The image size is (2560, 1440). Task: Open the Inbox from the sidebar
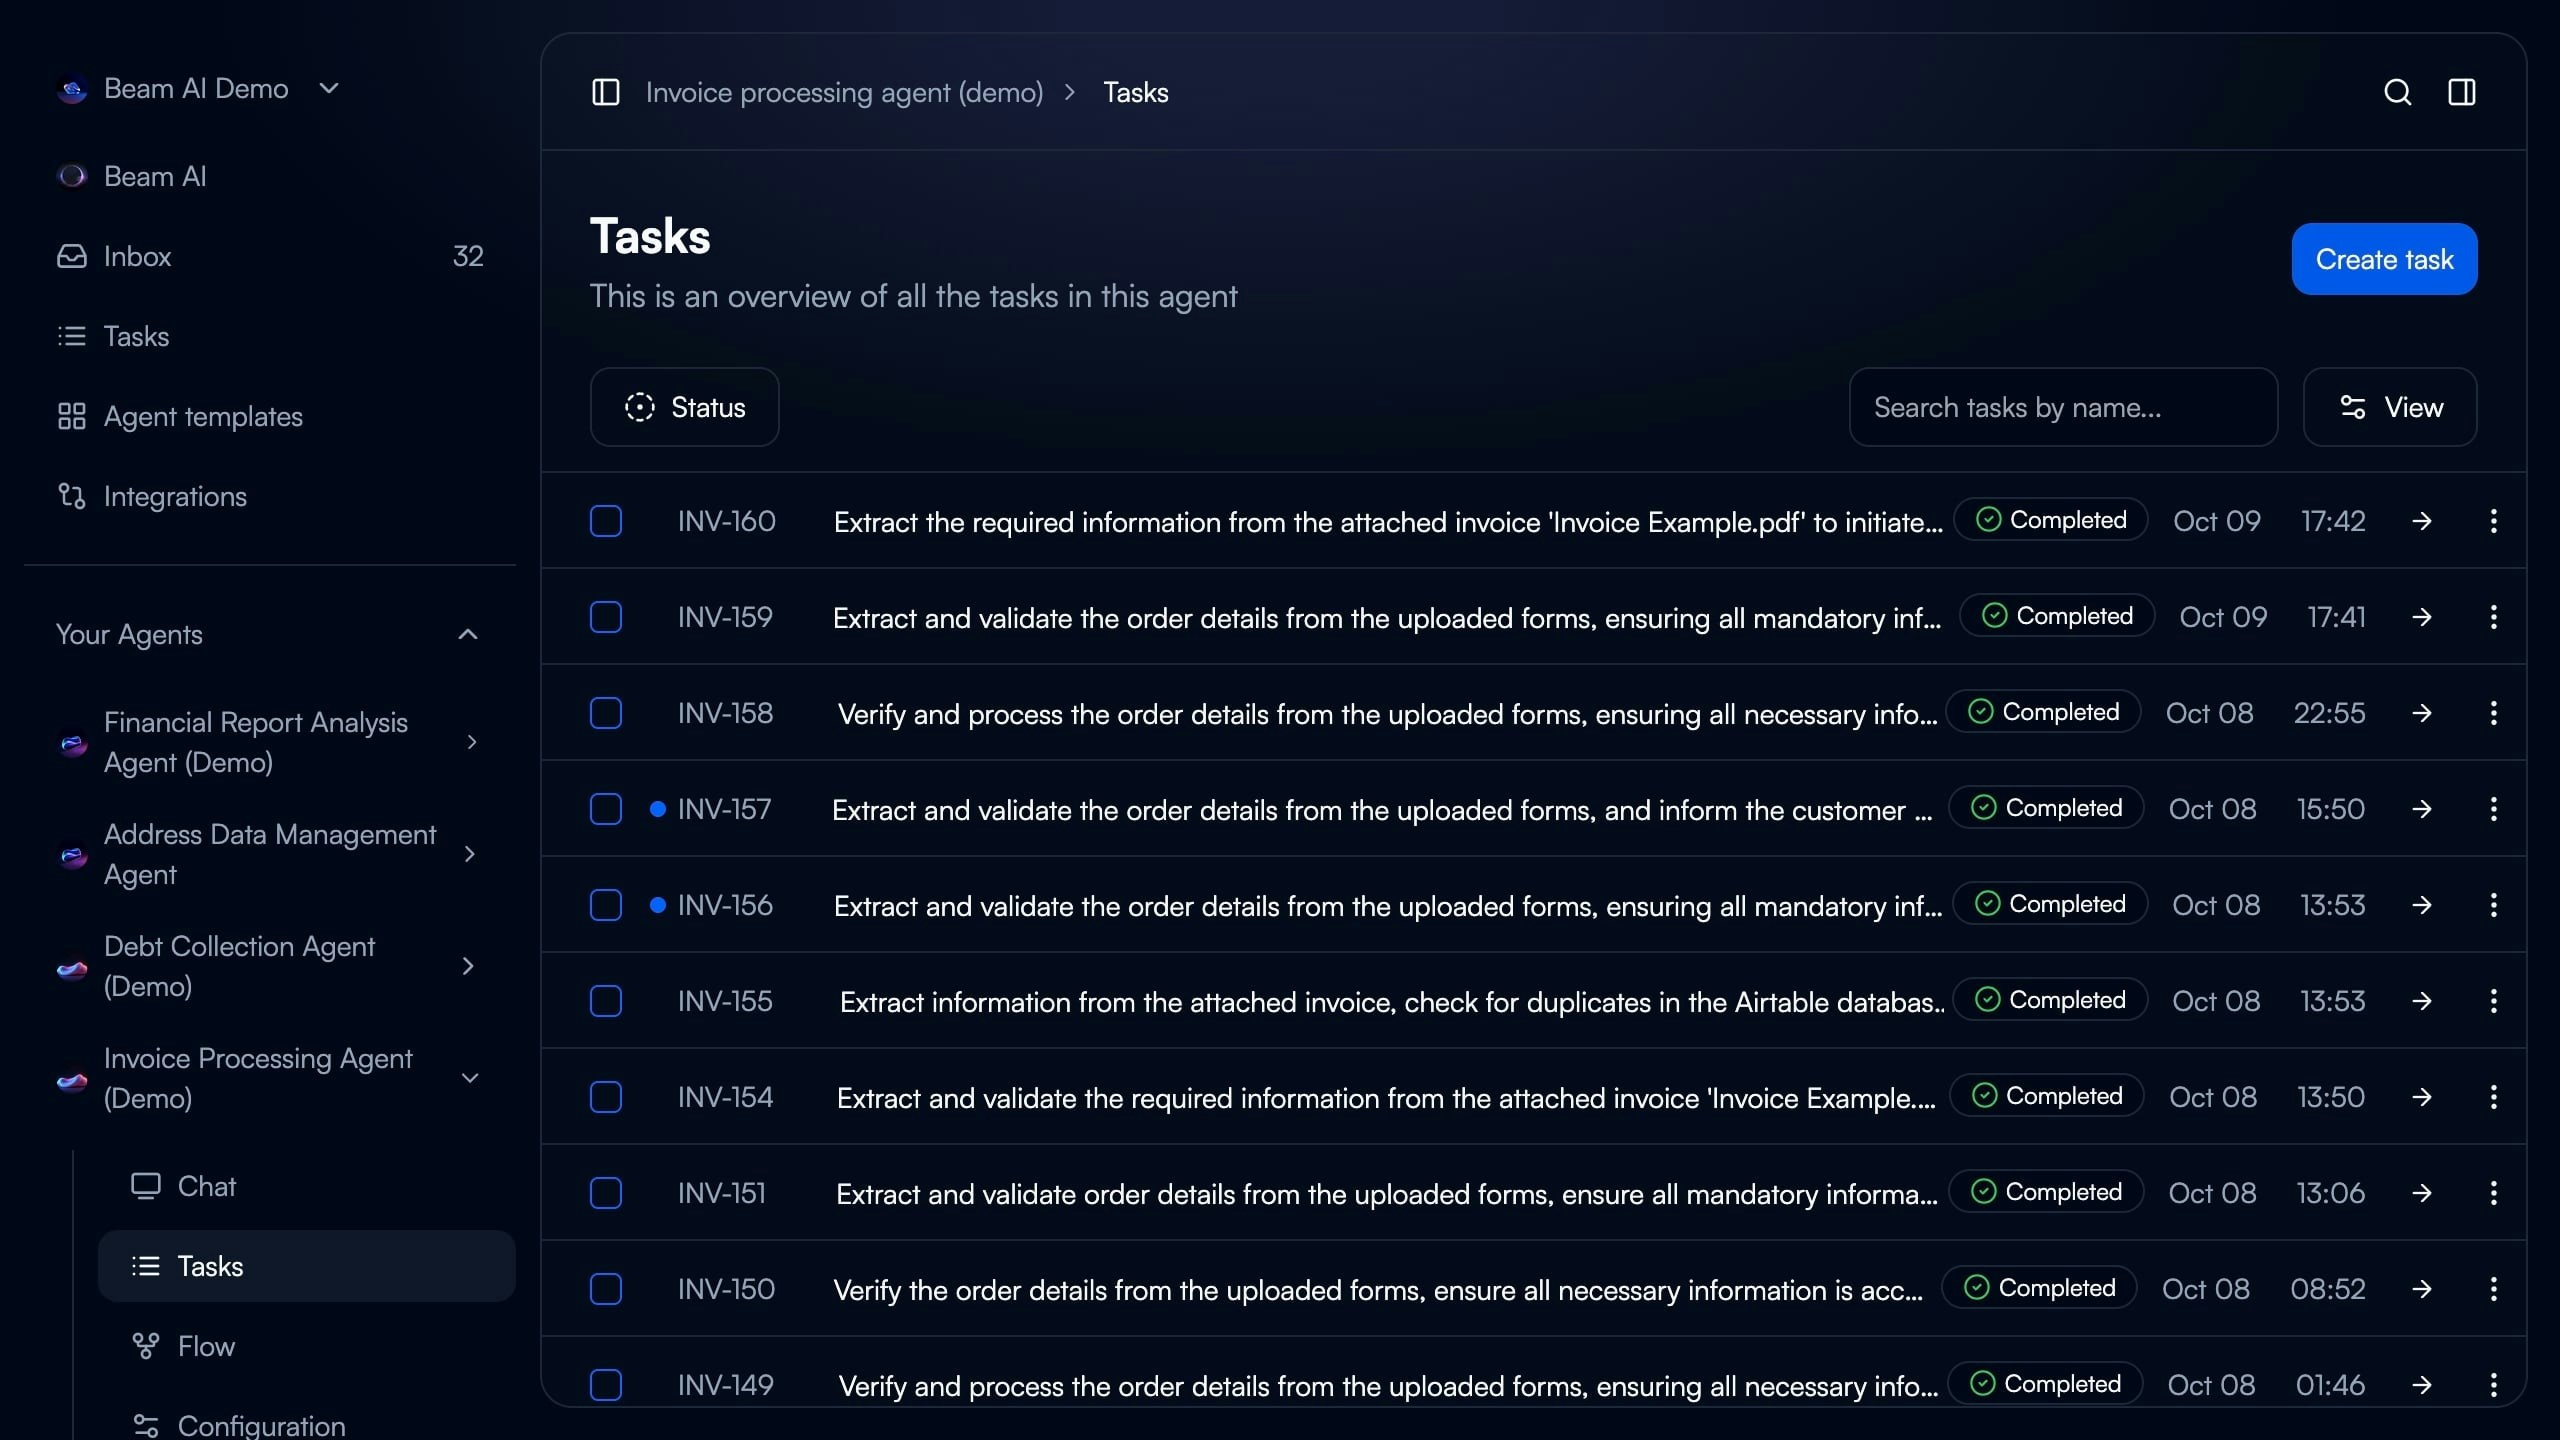click(x=137, y=256)
